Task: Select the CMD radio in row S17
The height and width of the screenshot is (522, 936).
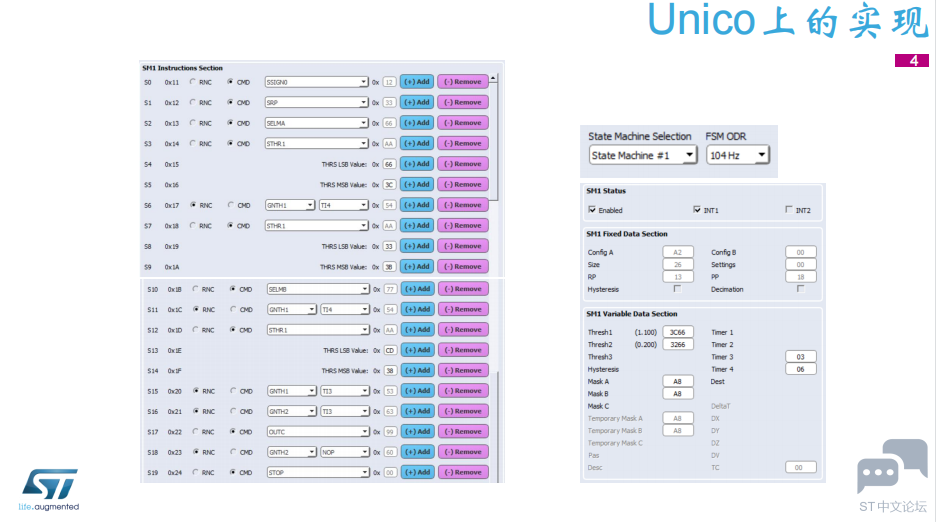Action: coord(233,431)
